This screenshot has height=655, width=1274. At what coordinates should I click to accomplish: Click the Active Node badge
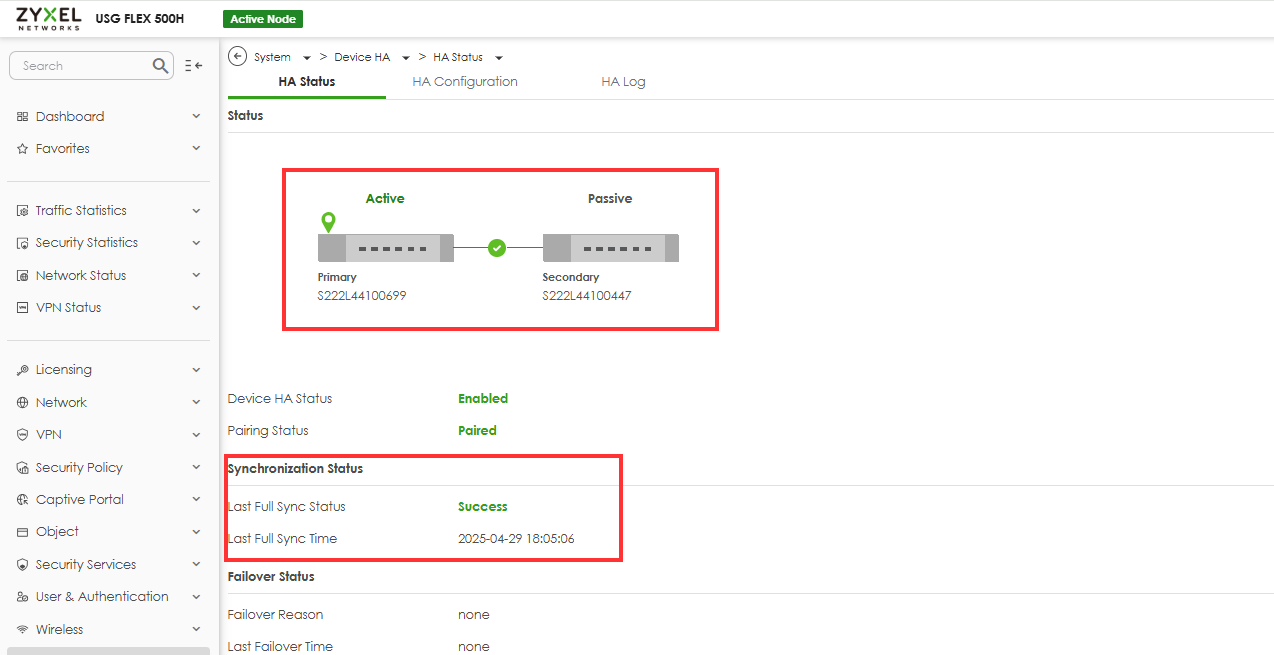[265, 19]
